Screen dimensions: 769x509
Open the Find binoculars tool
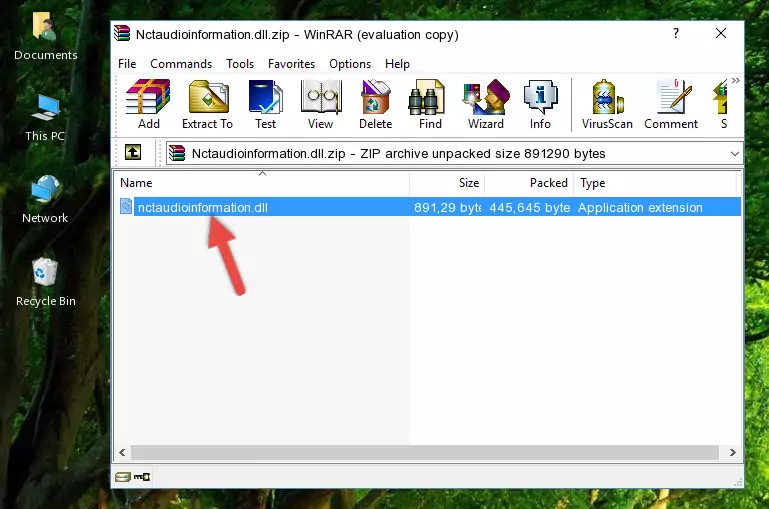click(430, 104)
